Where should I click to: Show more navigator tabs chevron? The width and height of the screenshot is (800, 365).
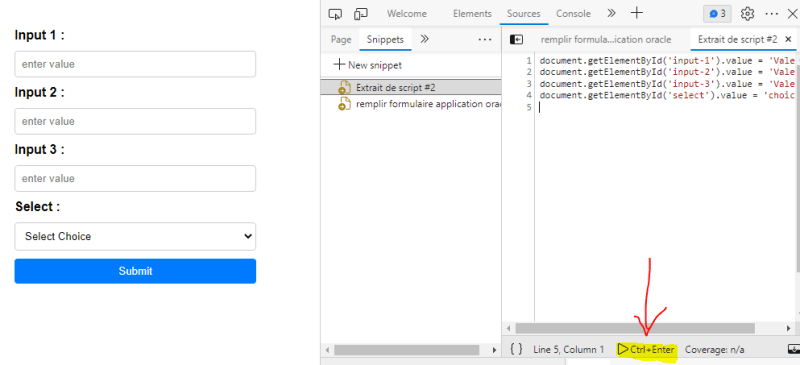click(424, 39)
